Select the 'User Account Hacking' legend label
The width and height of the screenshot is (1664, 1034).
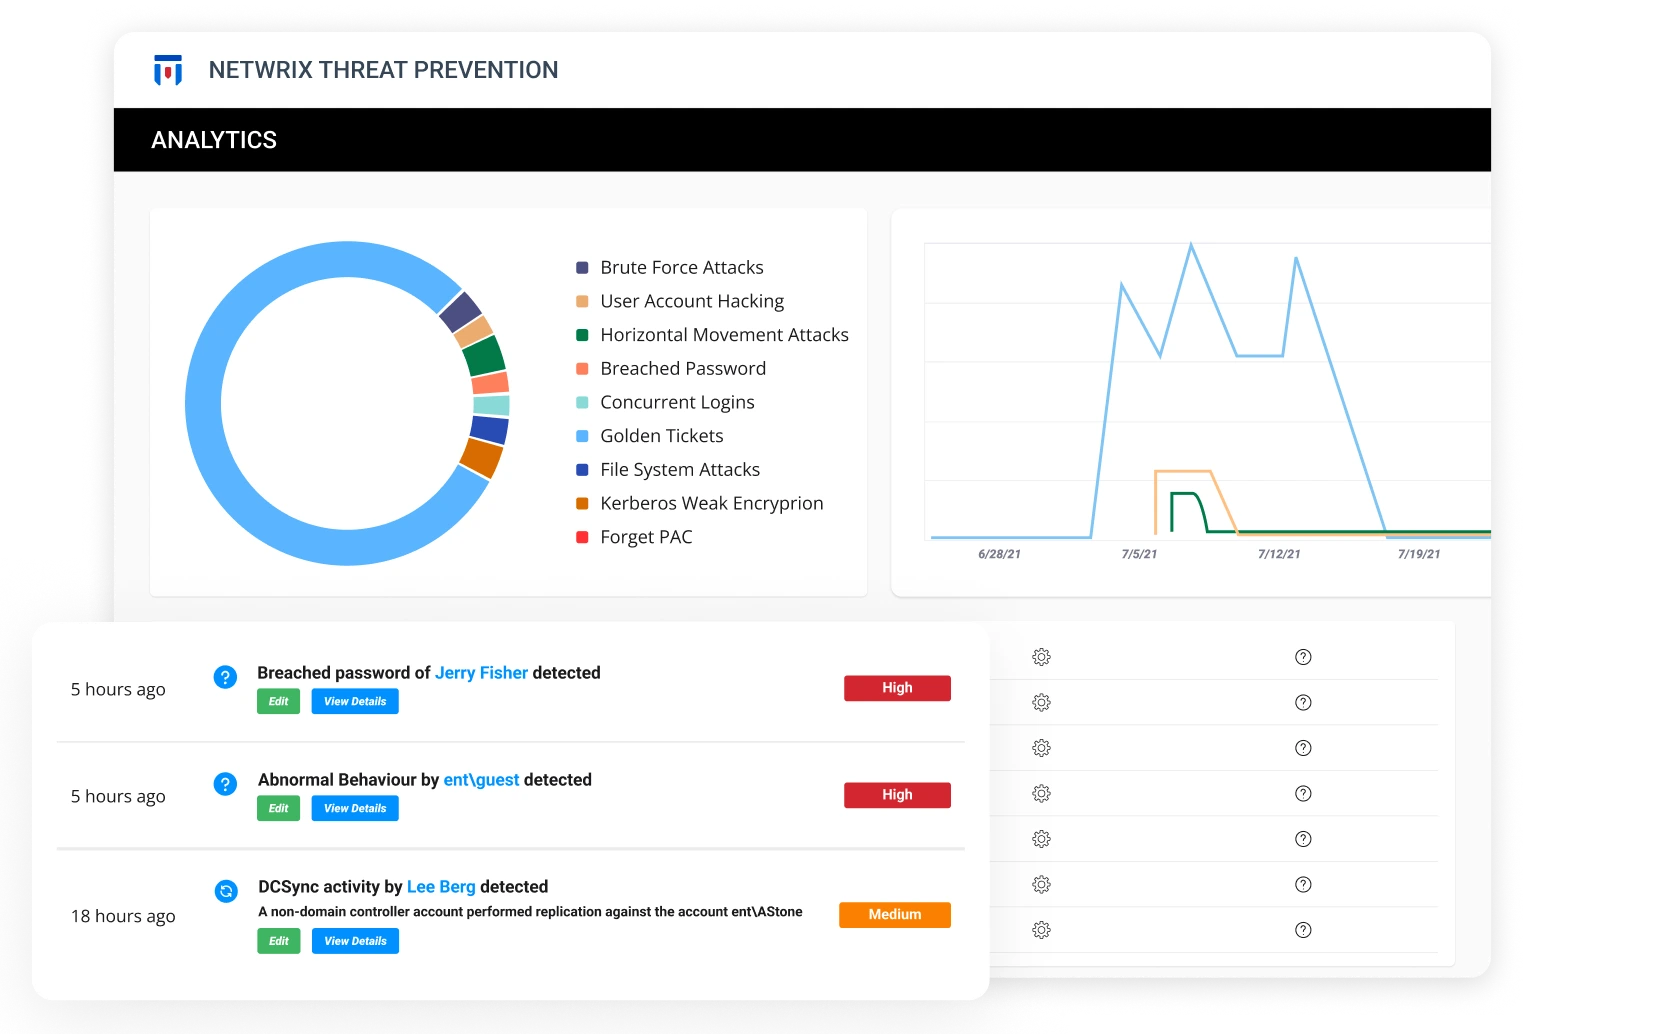tap(692, 301)
